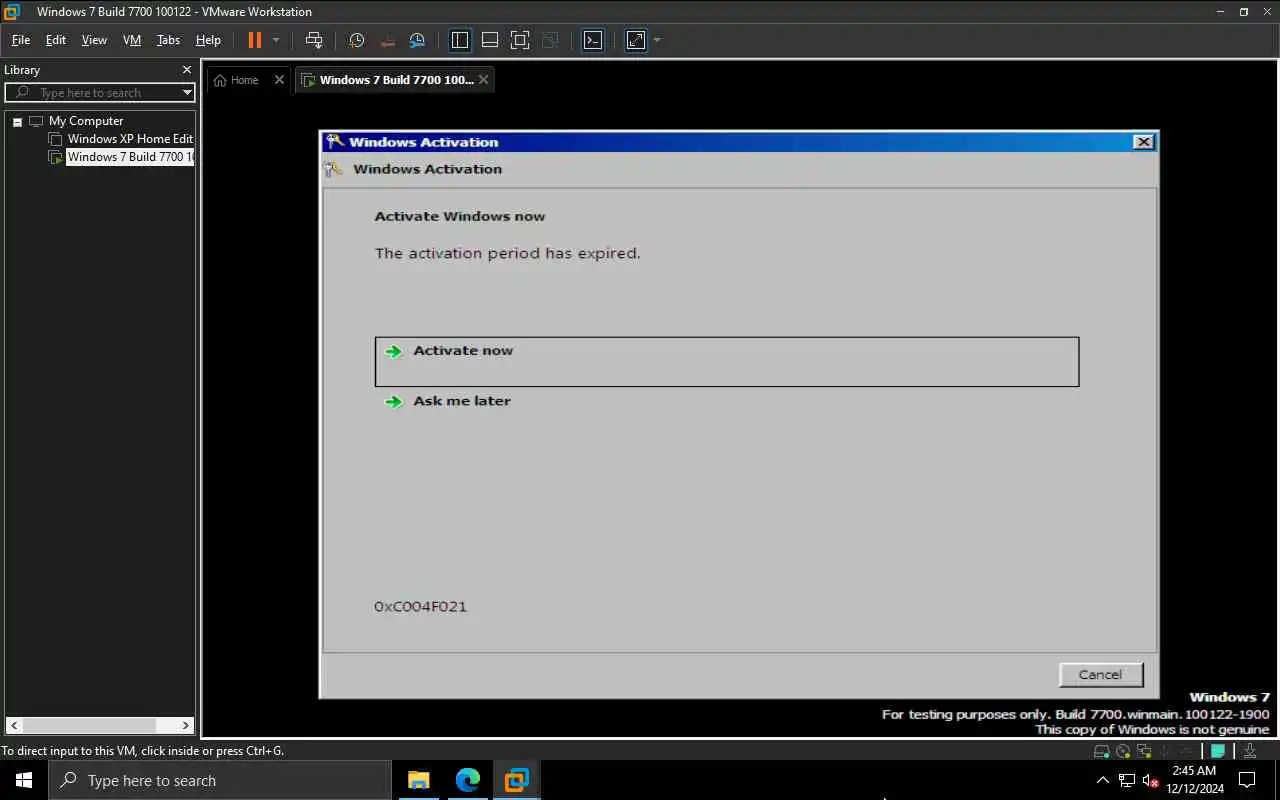Choose Activate now option

tap(727, 361)
